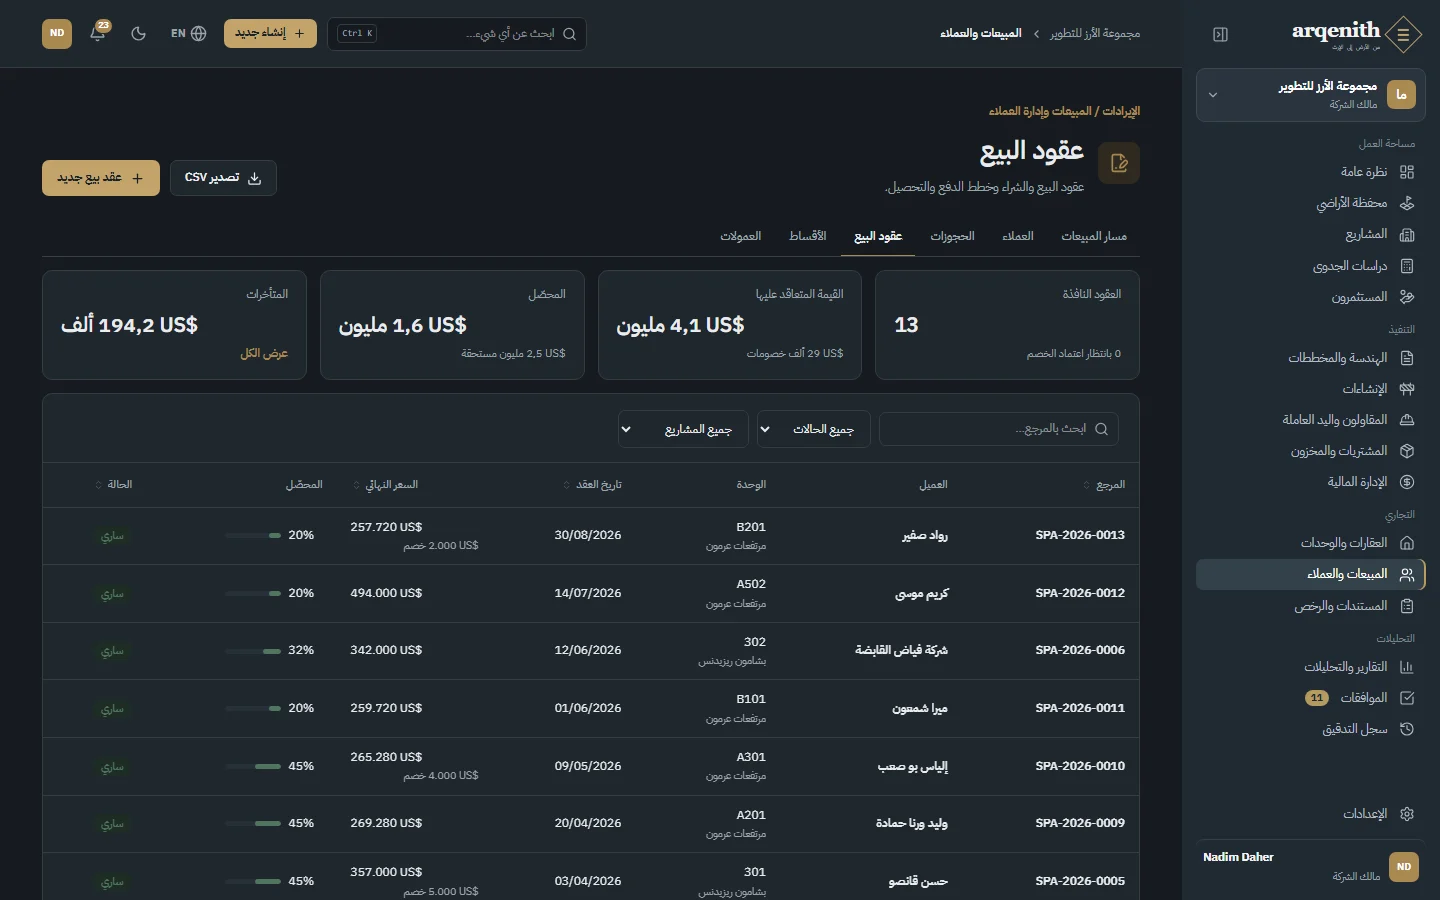
Task: Open الهندسة والمخططات engineering section
Action: tap(1310, 358)
